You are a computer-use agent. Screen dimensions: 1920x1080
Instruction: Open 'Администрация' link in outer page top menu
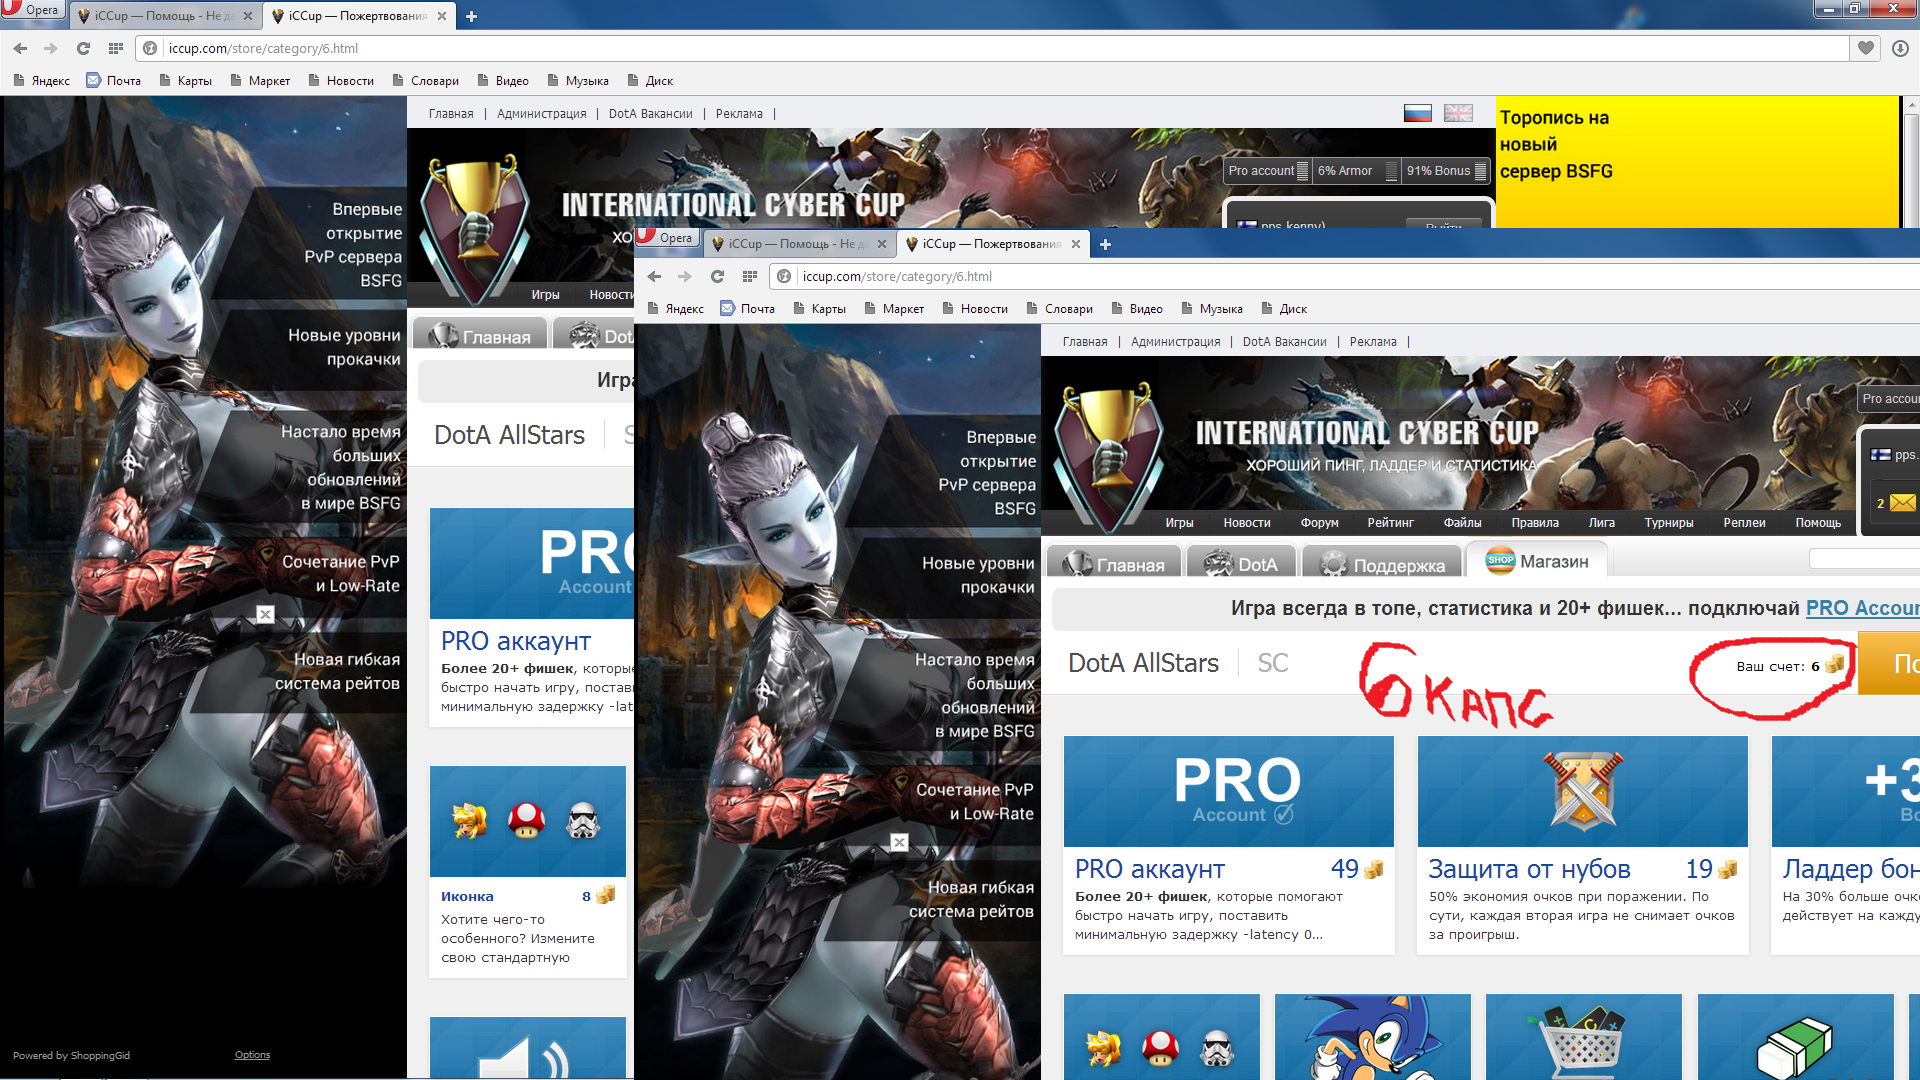(x=542, y=114)
